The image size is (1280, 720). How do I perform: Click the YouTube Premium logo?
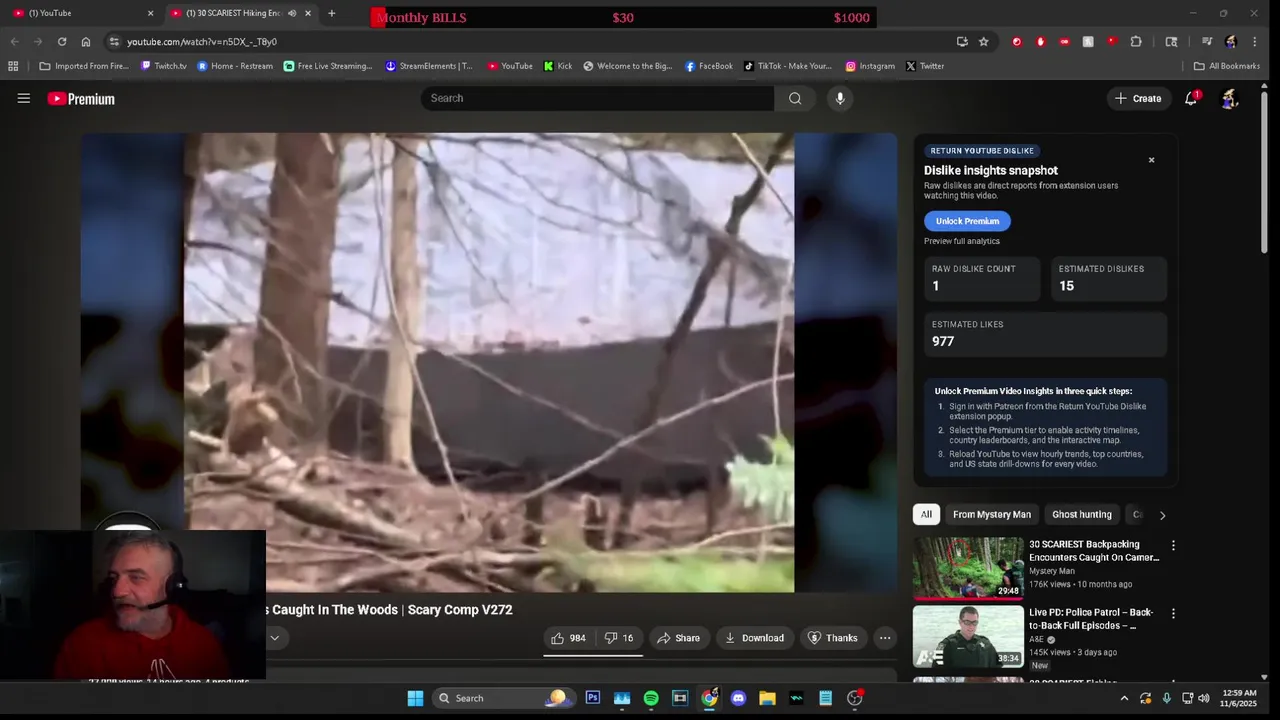[x=81, y=99]
